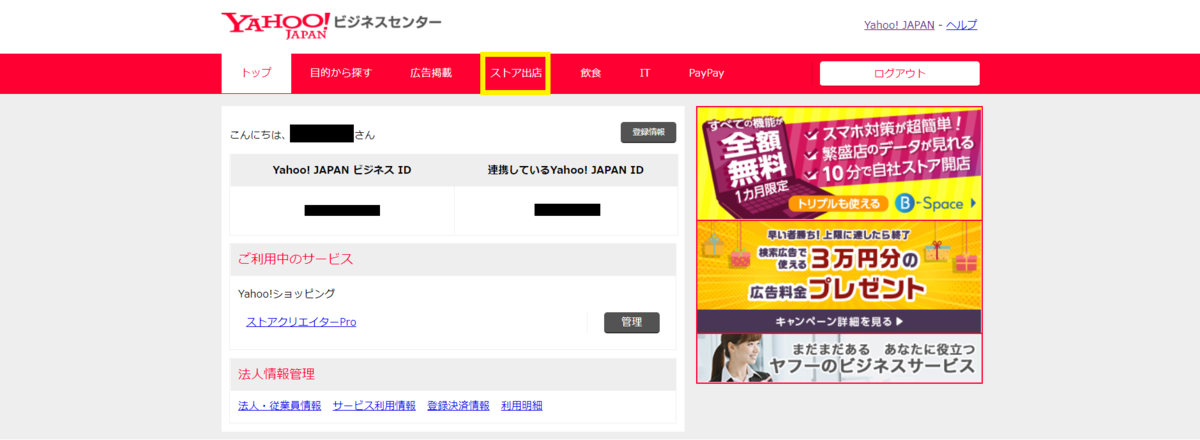Click the 法人情報管理 heading
1200x440 pixels.
[276, 374]
